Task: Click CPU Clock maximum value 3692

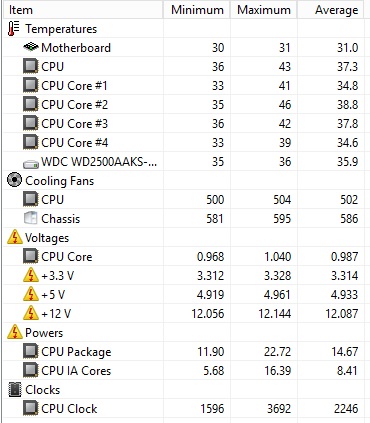Action: pyautogui.click(x=279, y=409)
